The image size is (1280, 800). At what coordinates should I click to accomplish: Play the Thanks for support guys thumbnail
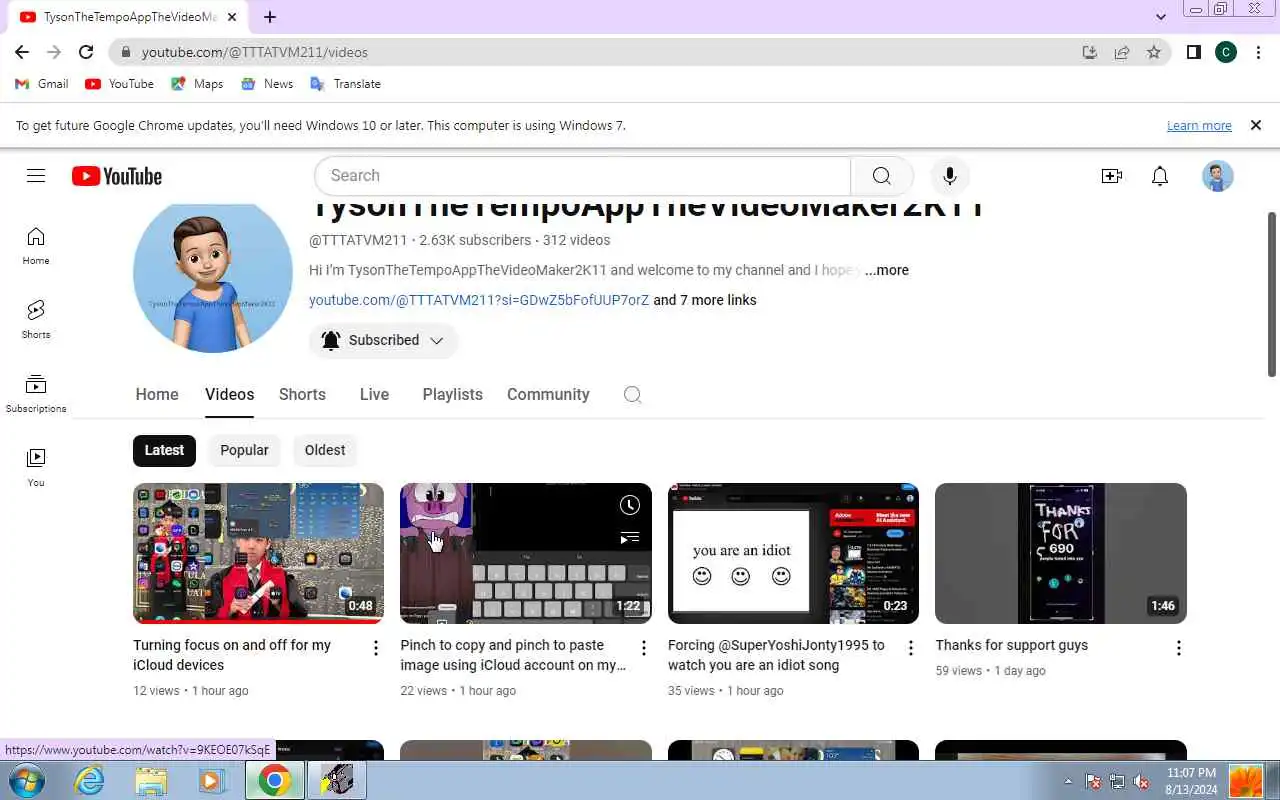point(1061,553)
